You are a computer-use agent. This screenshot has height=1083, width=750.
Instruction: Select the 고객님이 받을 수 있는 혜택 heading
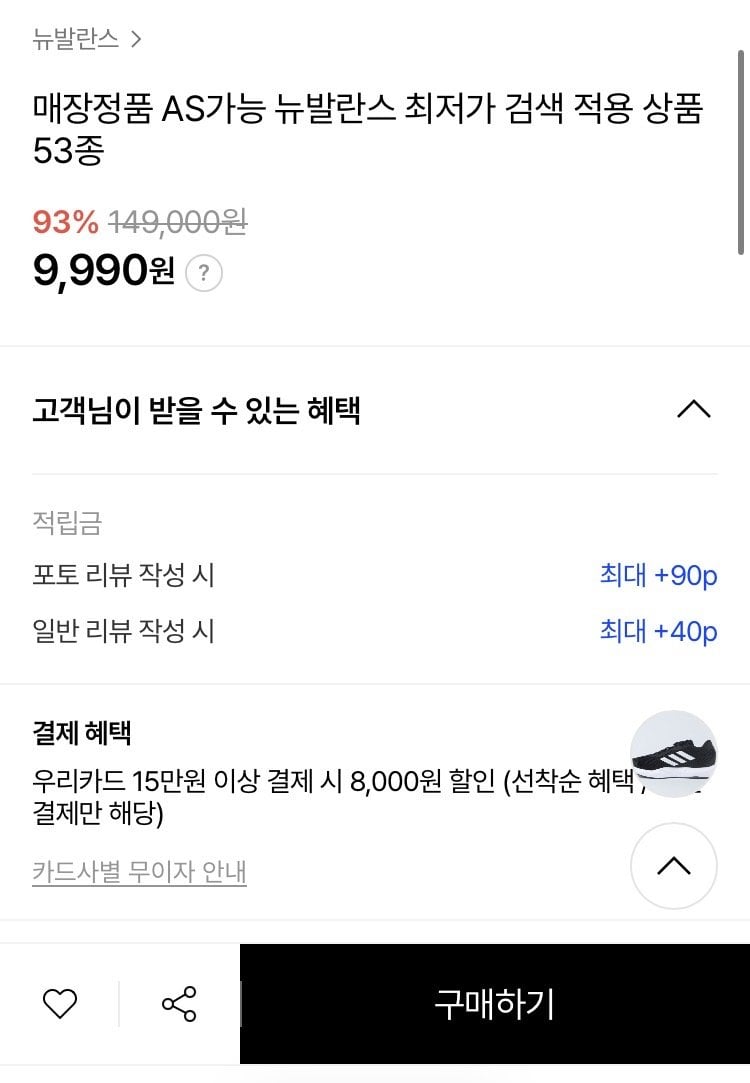[196, 410]
